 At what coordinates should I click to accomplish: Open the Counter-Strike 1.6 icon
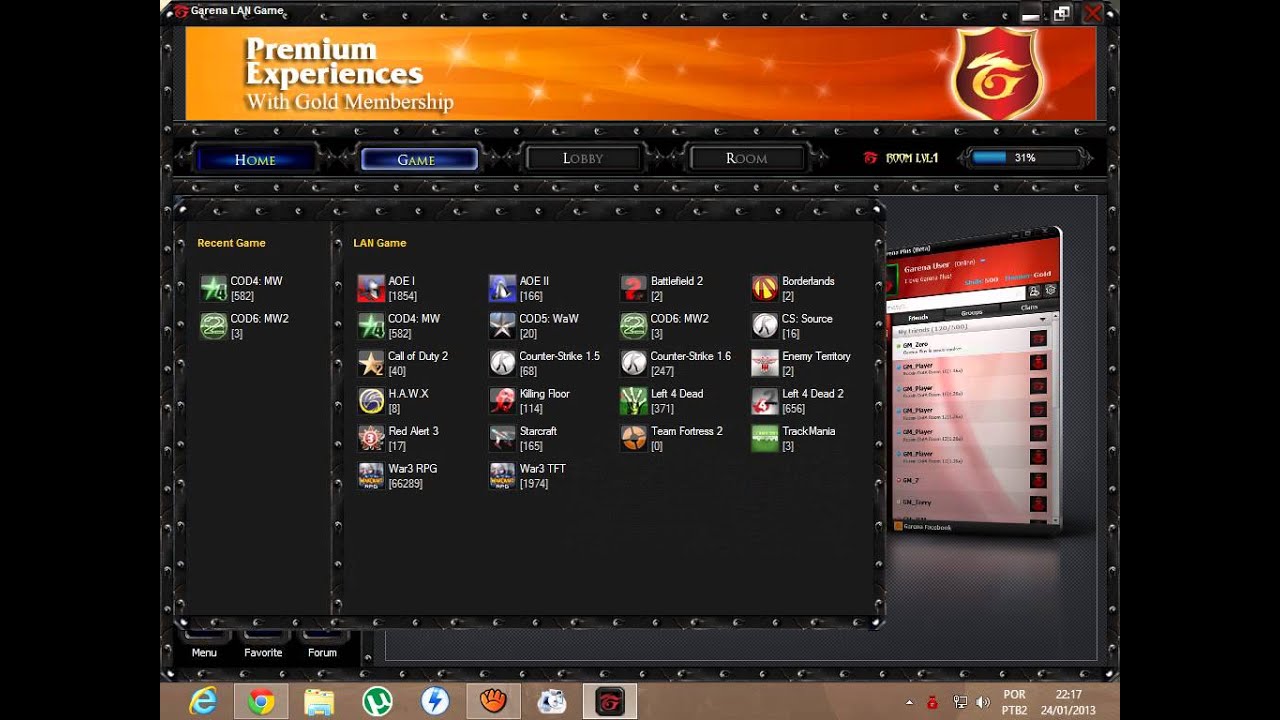point(634,364)
